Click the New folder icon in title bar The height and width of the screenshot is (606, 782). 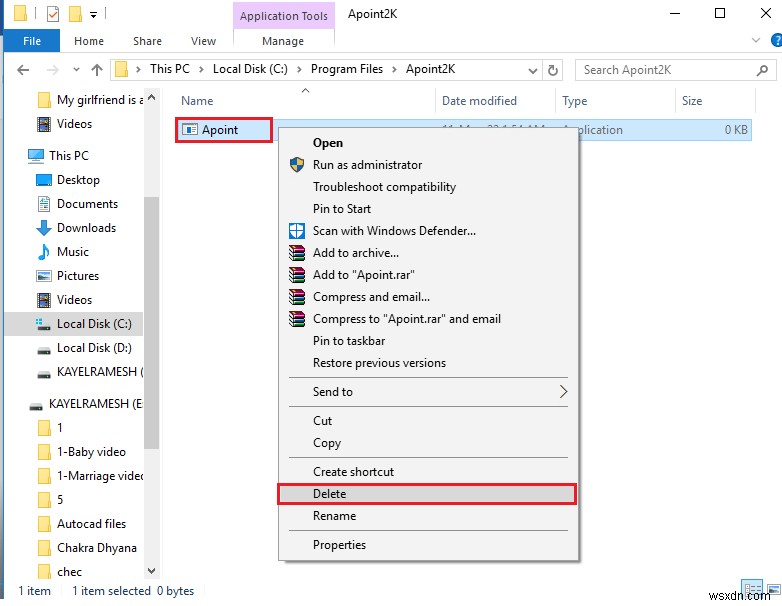tap(73, 14)
